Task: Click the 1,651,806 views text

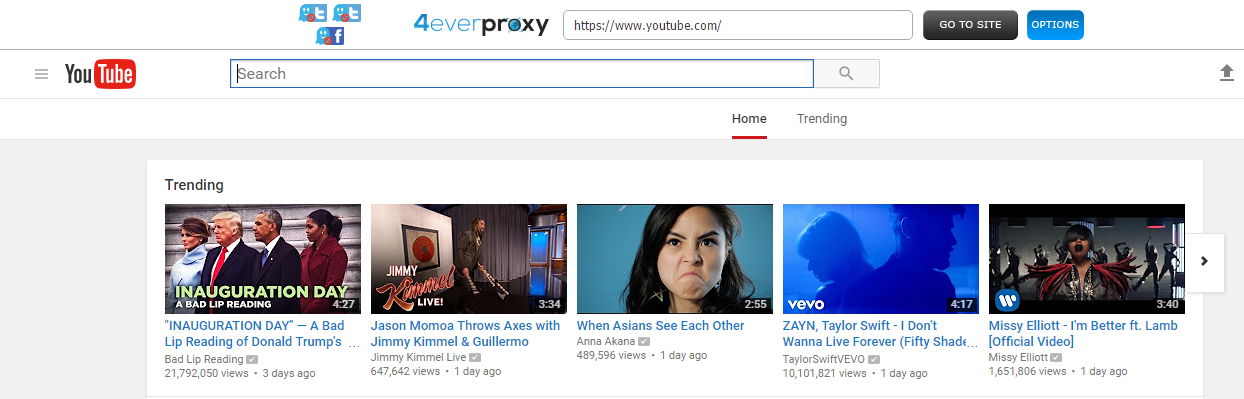Action: point(1027,371)
